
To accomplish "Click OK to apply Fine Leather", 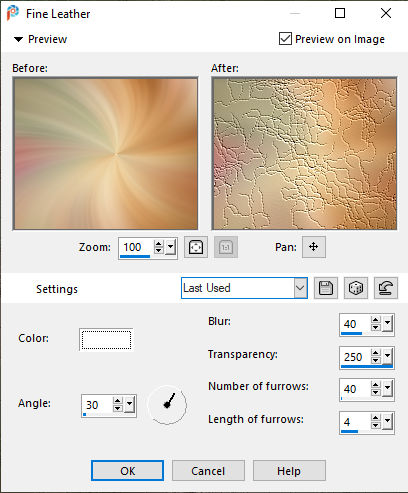I will (x=127, y=471).
